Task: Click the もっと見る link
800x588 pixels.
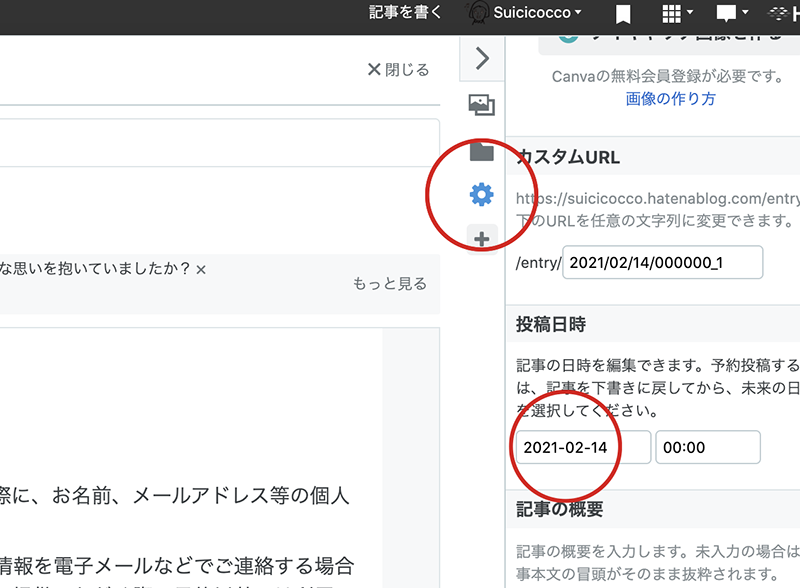Action: [390, 284]
